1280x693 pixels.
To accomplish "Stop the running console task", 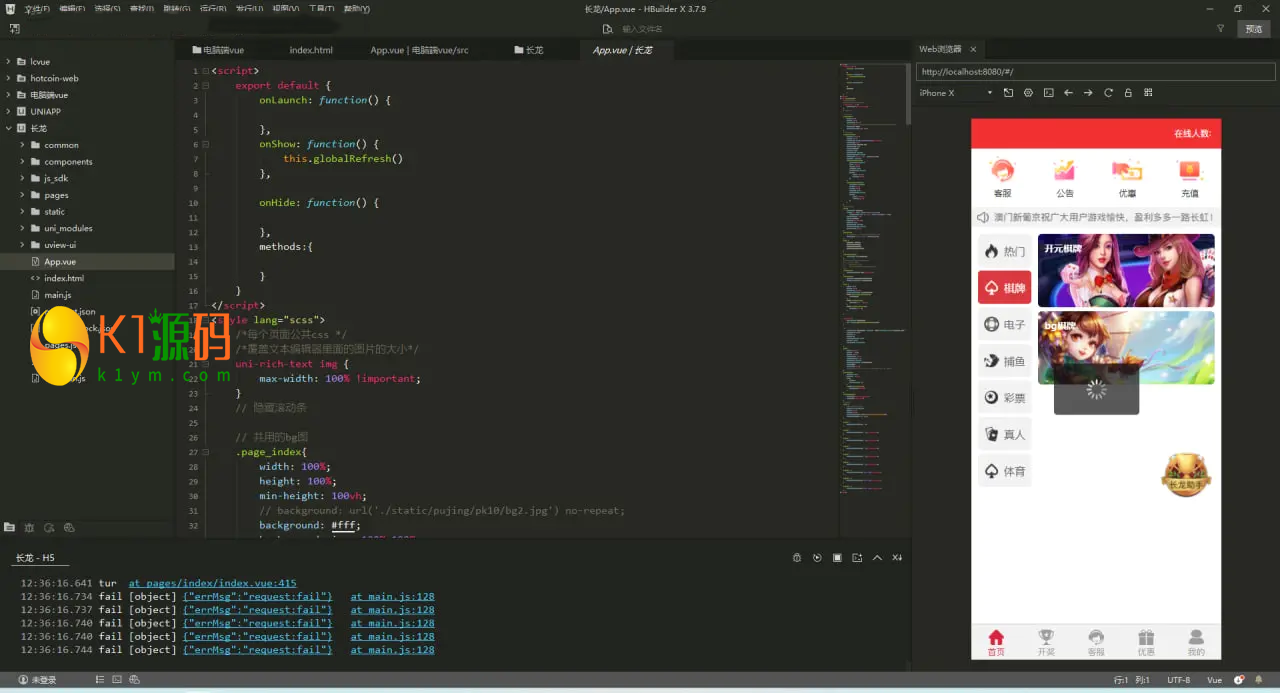I will 837,558.
